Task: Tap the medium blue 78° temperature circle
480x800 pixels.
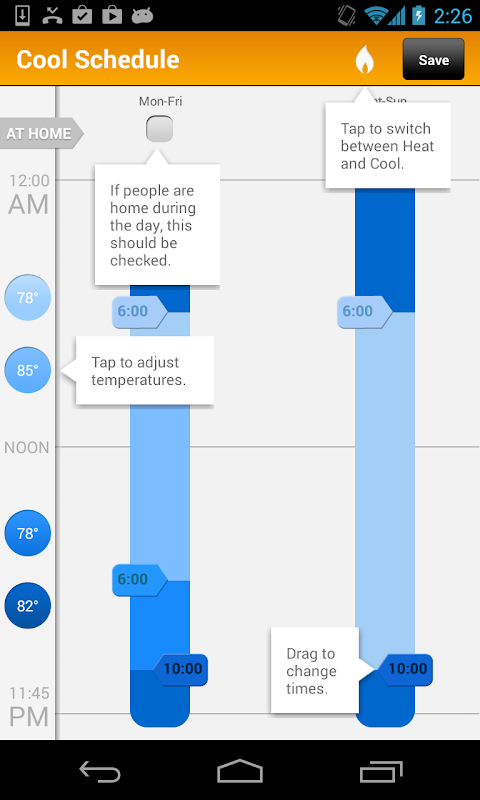Action: pyautogui.click(x=28, y=533)
